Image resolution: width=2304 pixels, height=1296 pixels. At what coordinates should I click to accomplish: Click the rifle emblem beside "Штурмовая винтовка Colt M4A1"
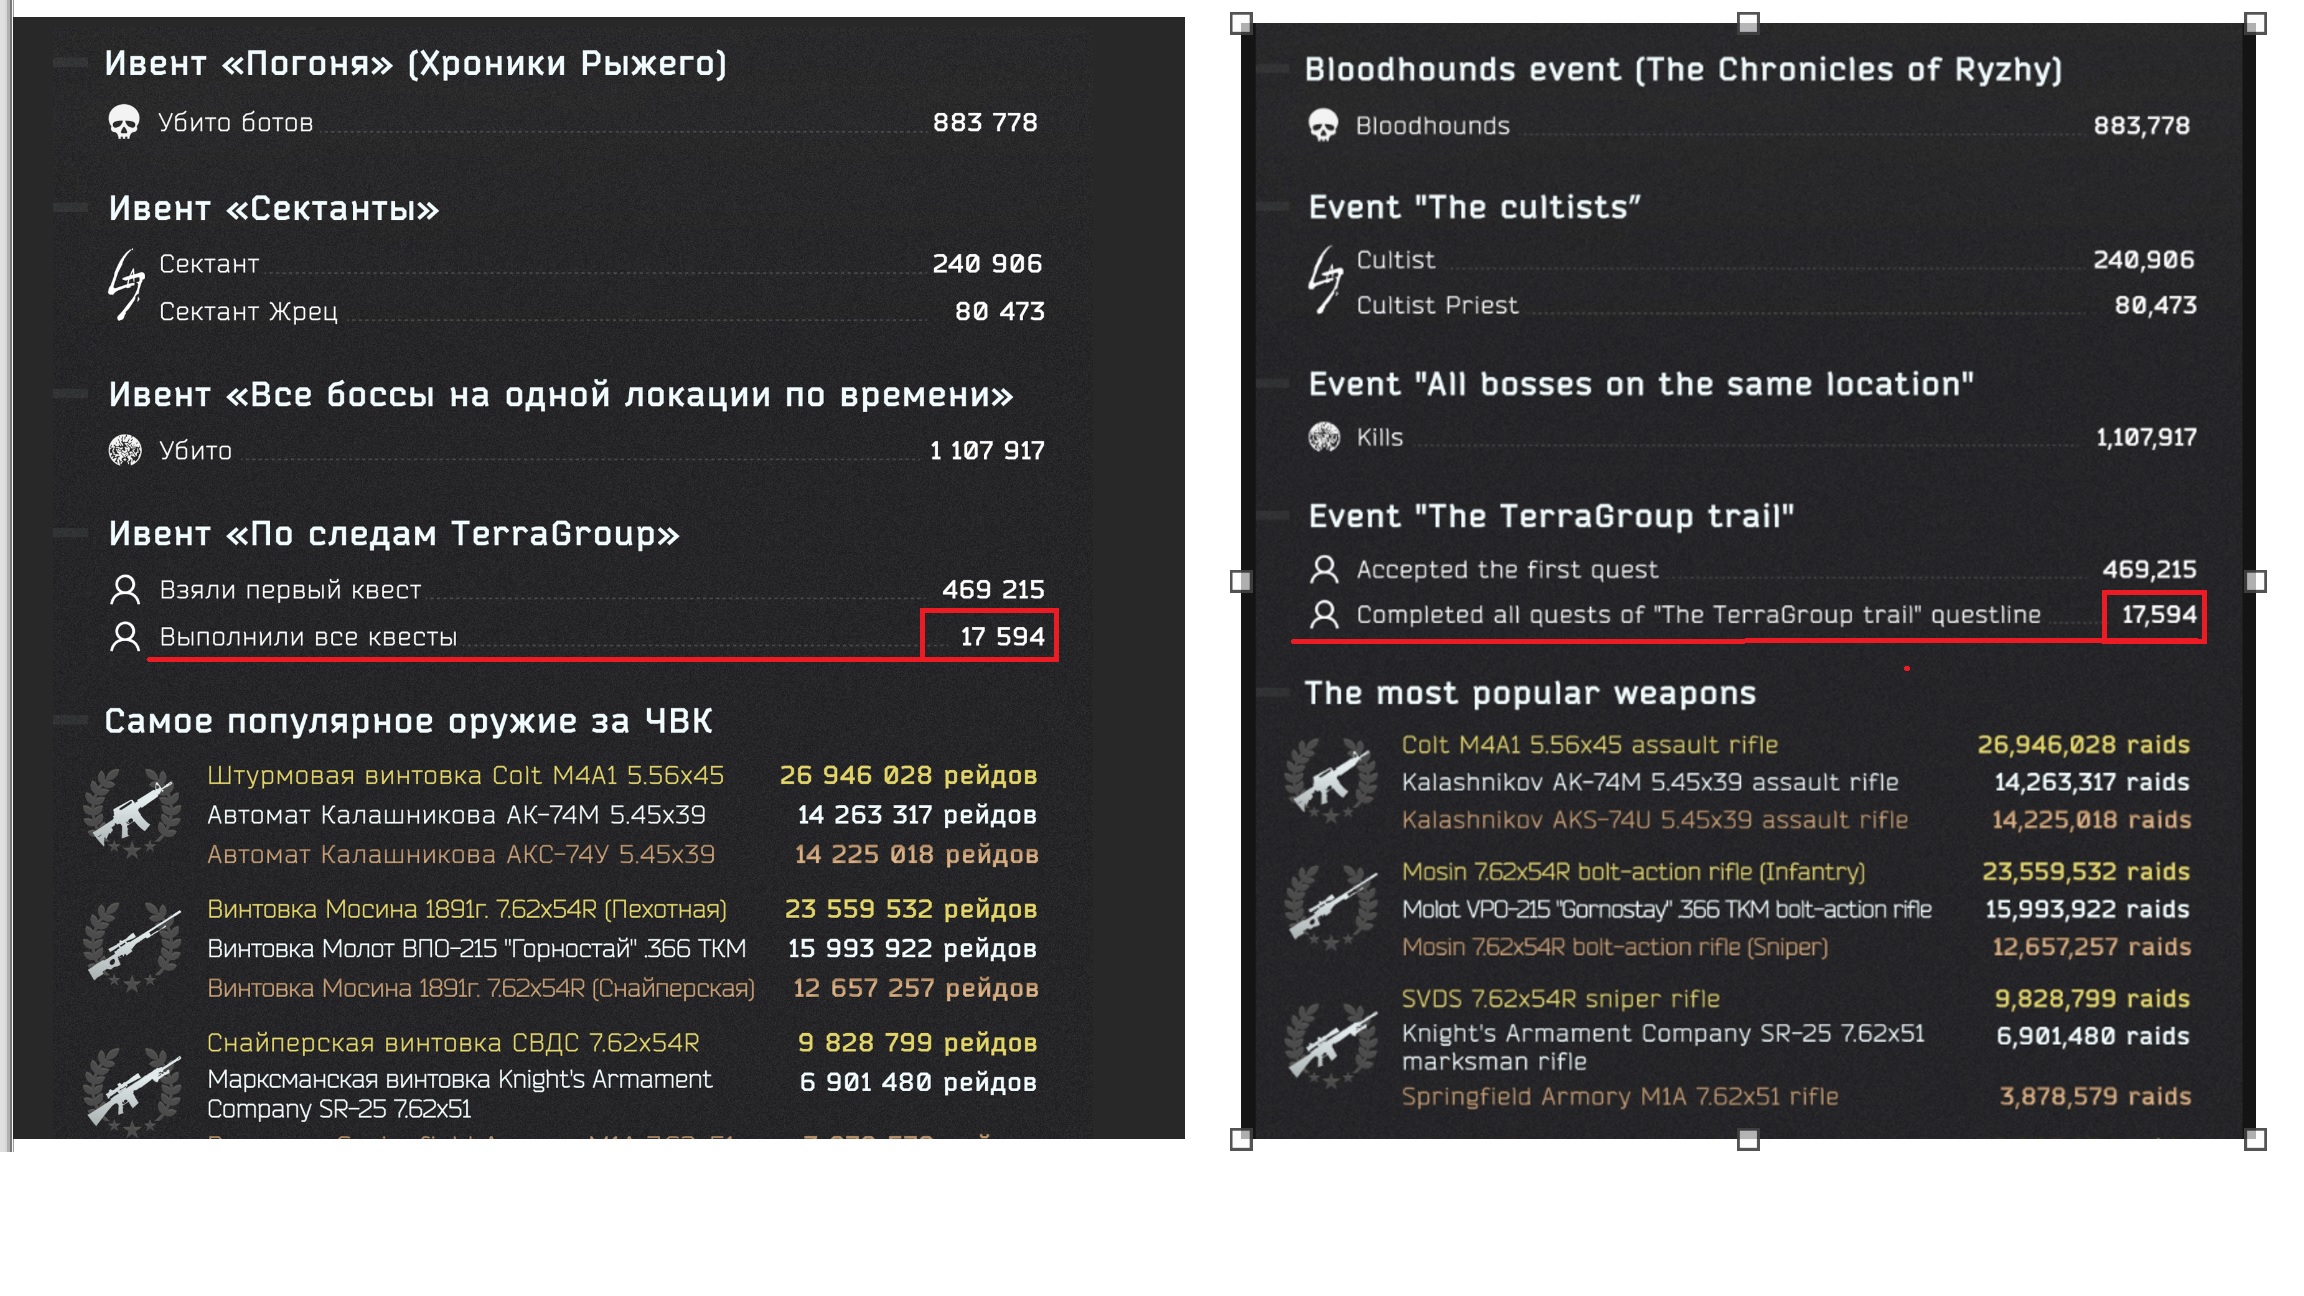132,812
